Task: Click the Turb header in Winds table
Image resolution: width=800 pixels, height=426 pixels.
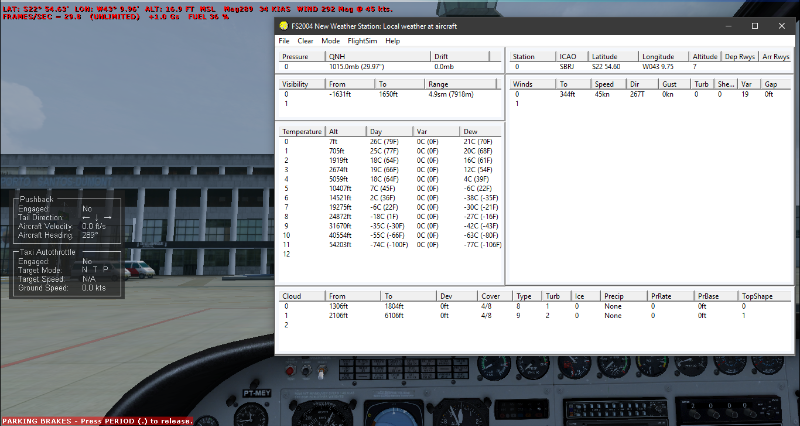Action: click(702, 84)
